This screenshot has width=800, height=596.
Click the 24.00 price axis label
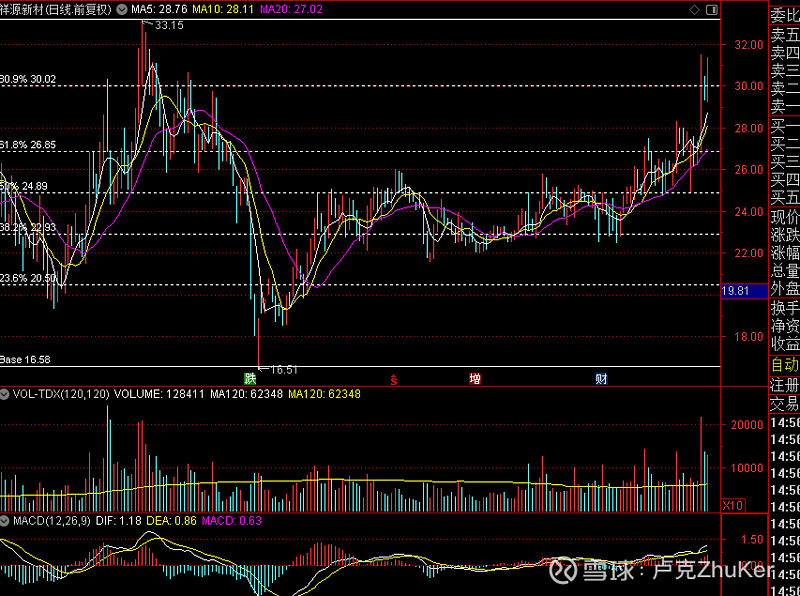coord(749,211)
